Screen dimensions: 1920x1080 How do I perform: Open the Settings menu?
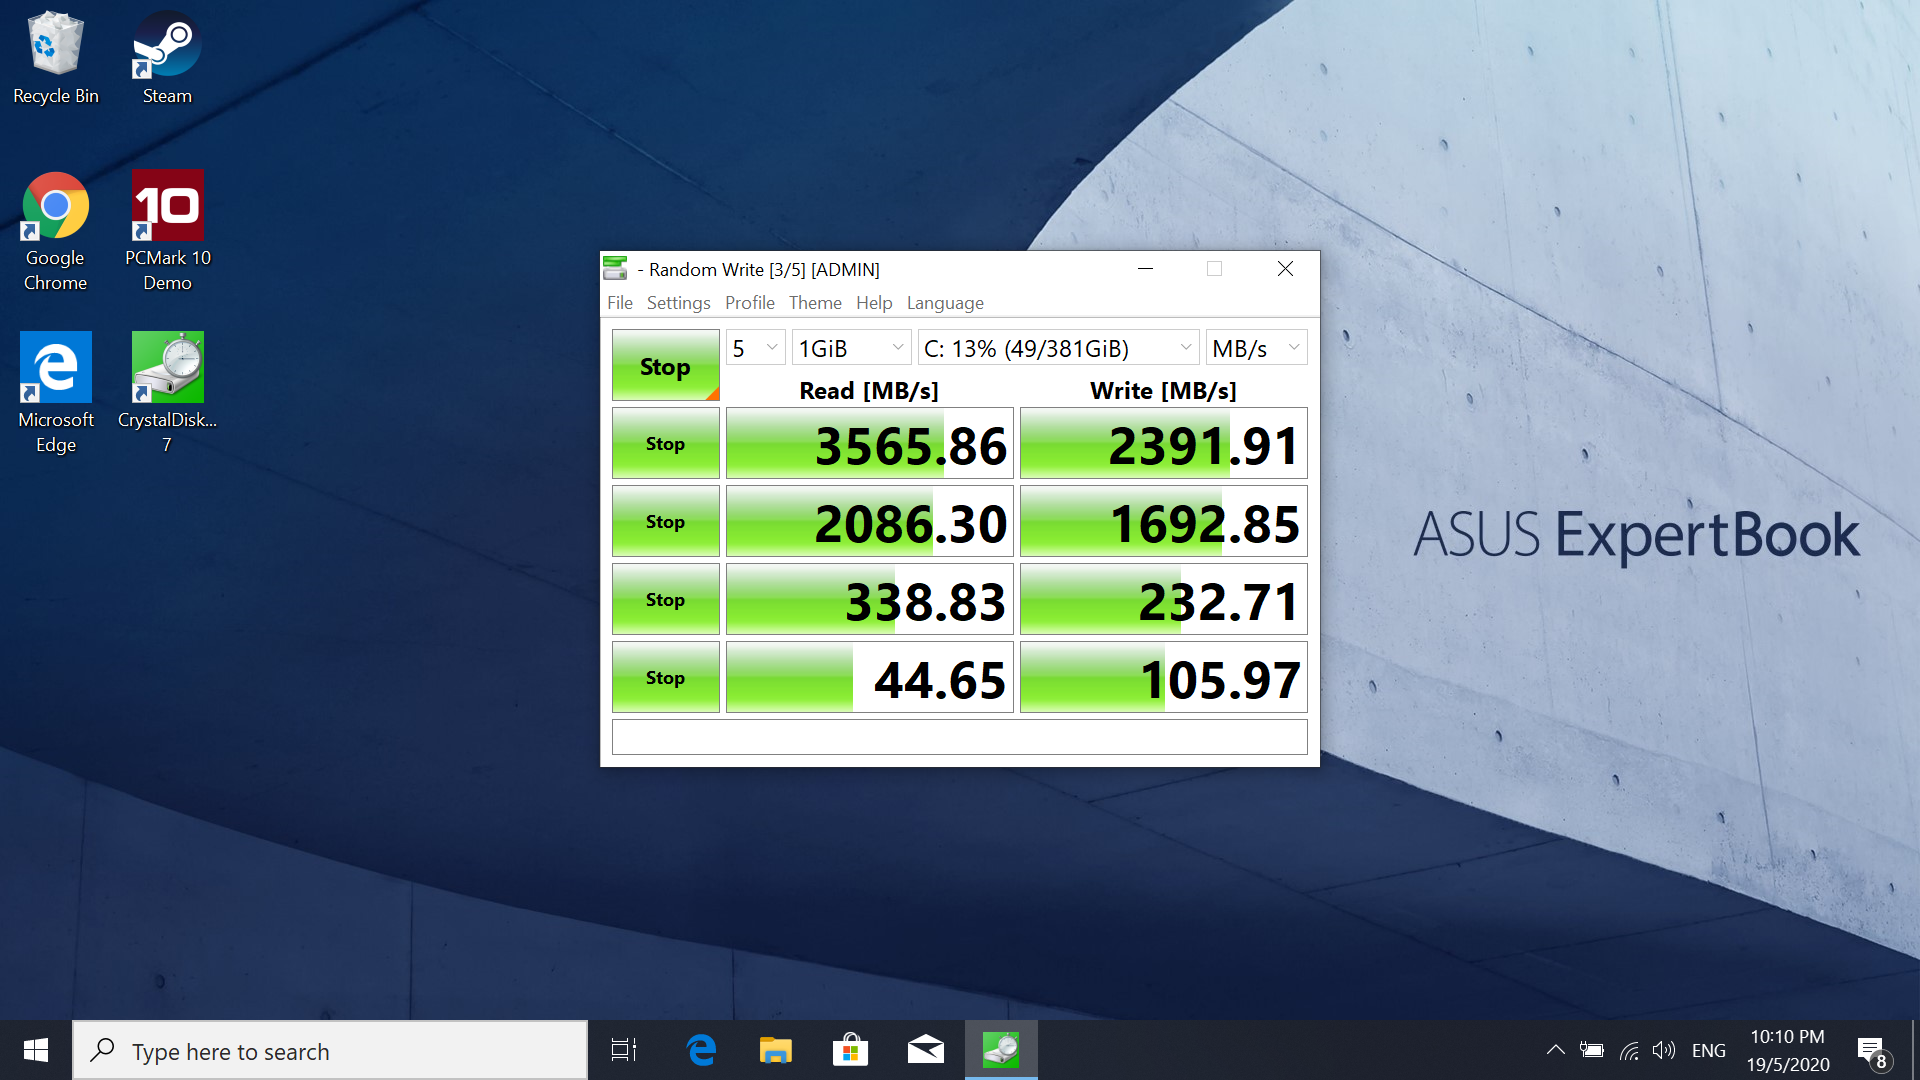click(679, 303)
